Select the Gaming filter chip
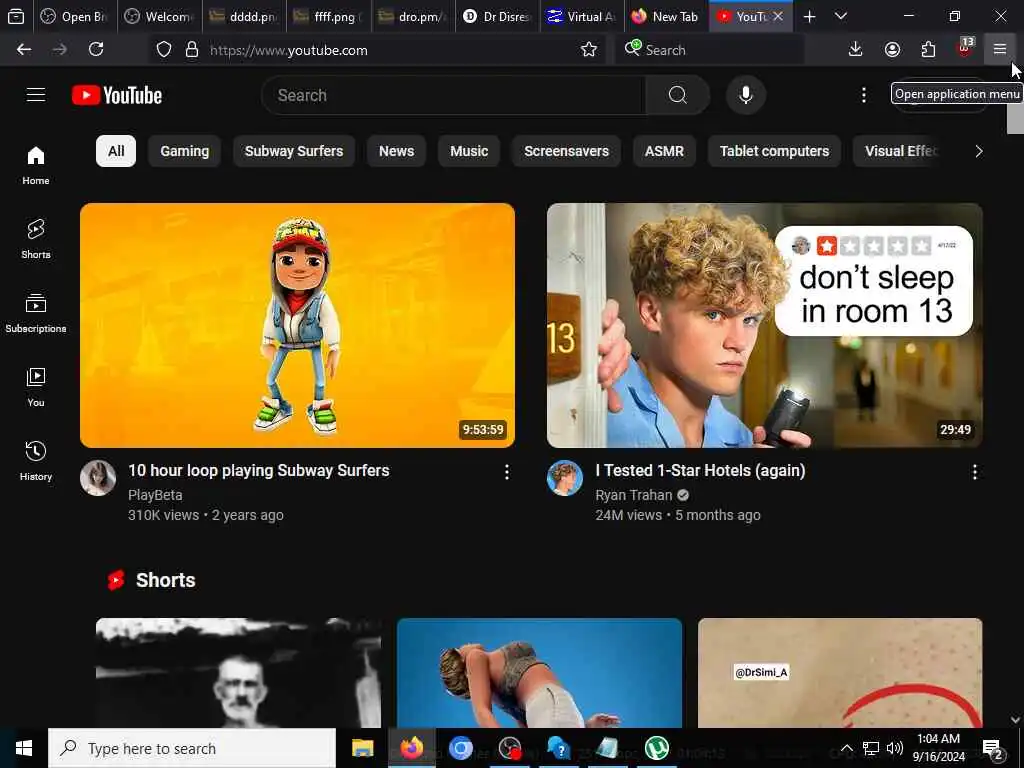This screenshot has height=768, width=1024. tap(185, 152)
